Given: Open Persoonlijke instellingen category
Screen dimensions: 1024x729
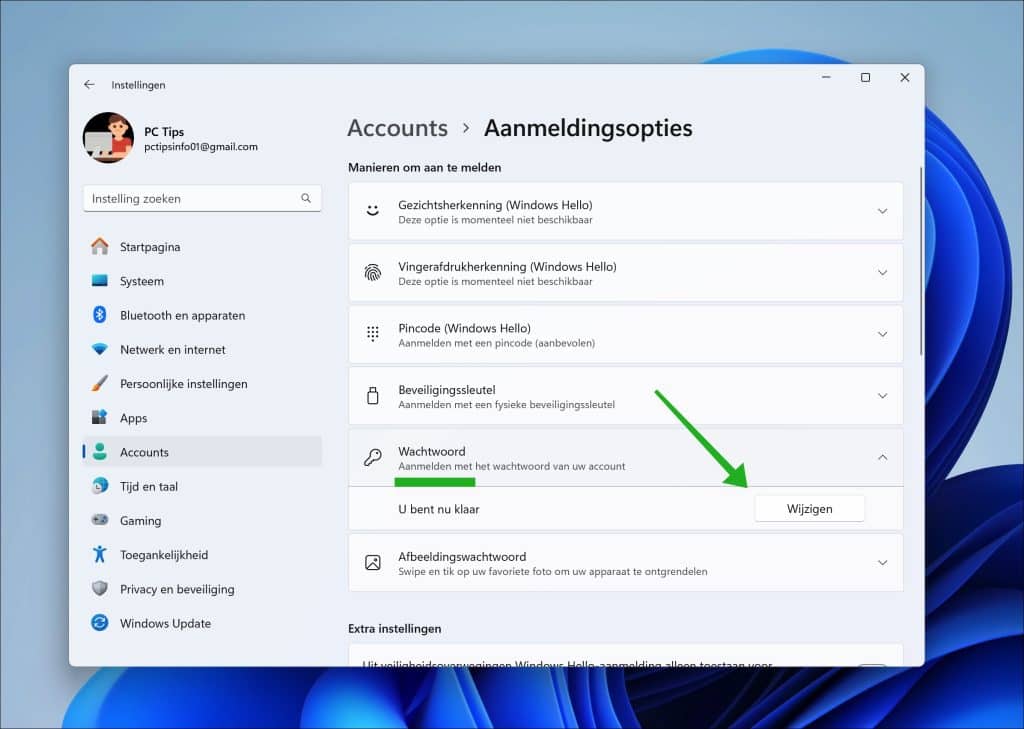Looking at the screenshot, I should click(202, 383).
